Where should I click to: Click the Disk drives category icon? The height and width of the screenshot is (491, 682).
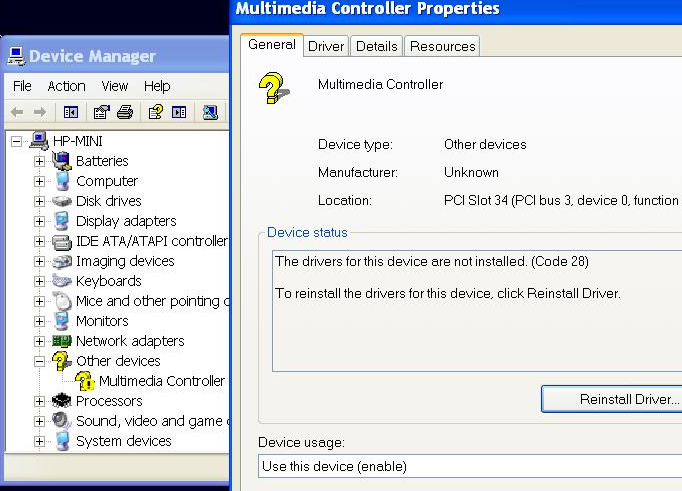click(62, 201)
